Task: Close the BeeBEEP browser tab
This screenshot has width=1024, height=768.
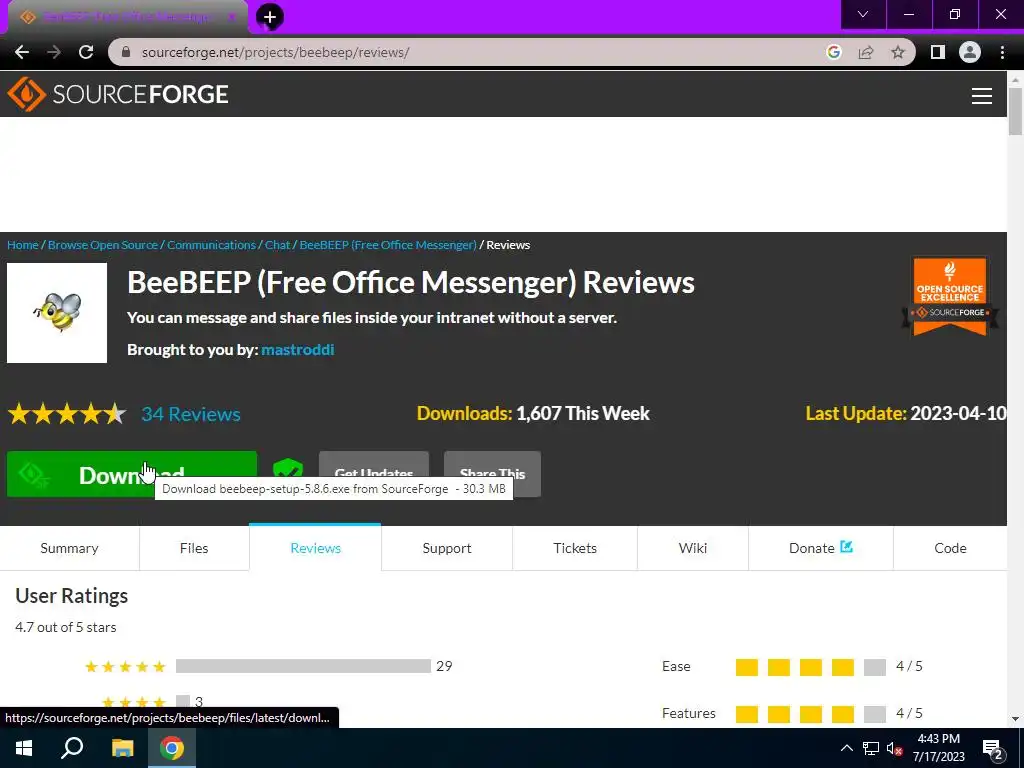Action: tap(231, 17)
